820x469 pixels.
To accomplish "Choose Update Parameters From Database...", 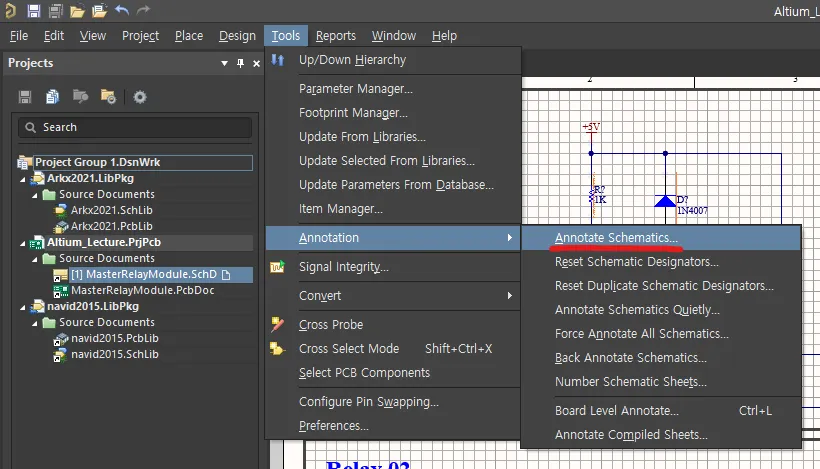I will coord(393,185).
